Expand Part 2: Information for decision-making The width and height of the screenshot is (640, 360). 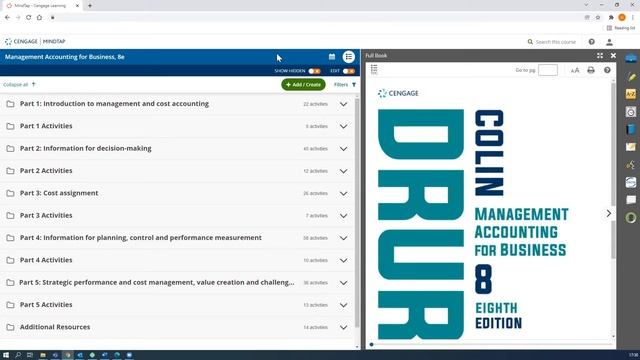[x=344, y=149]
